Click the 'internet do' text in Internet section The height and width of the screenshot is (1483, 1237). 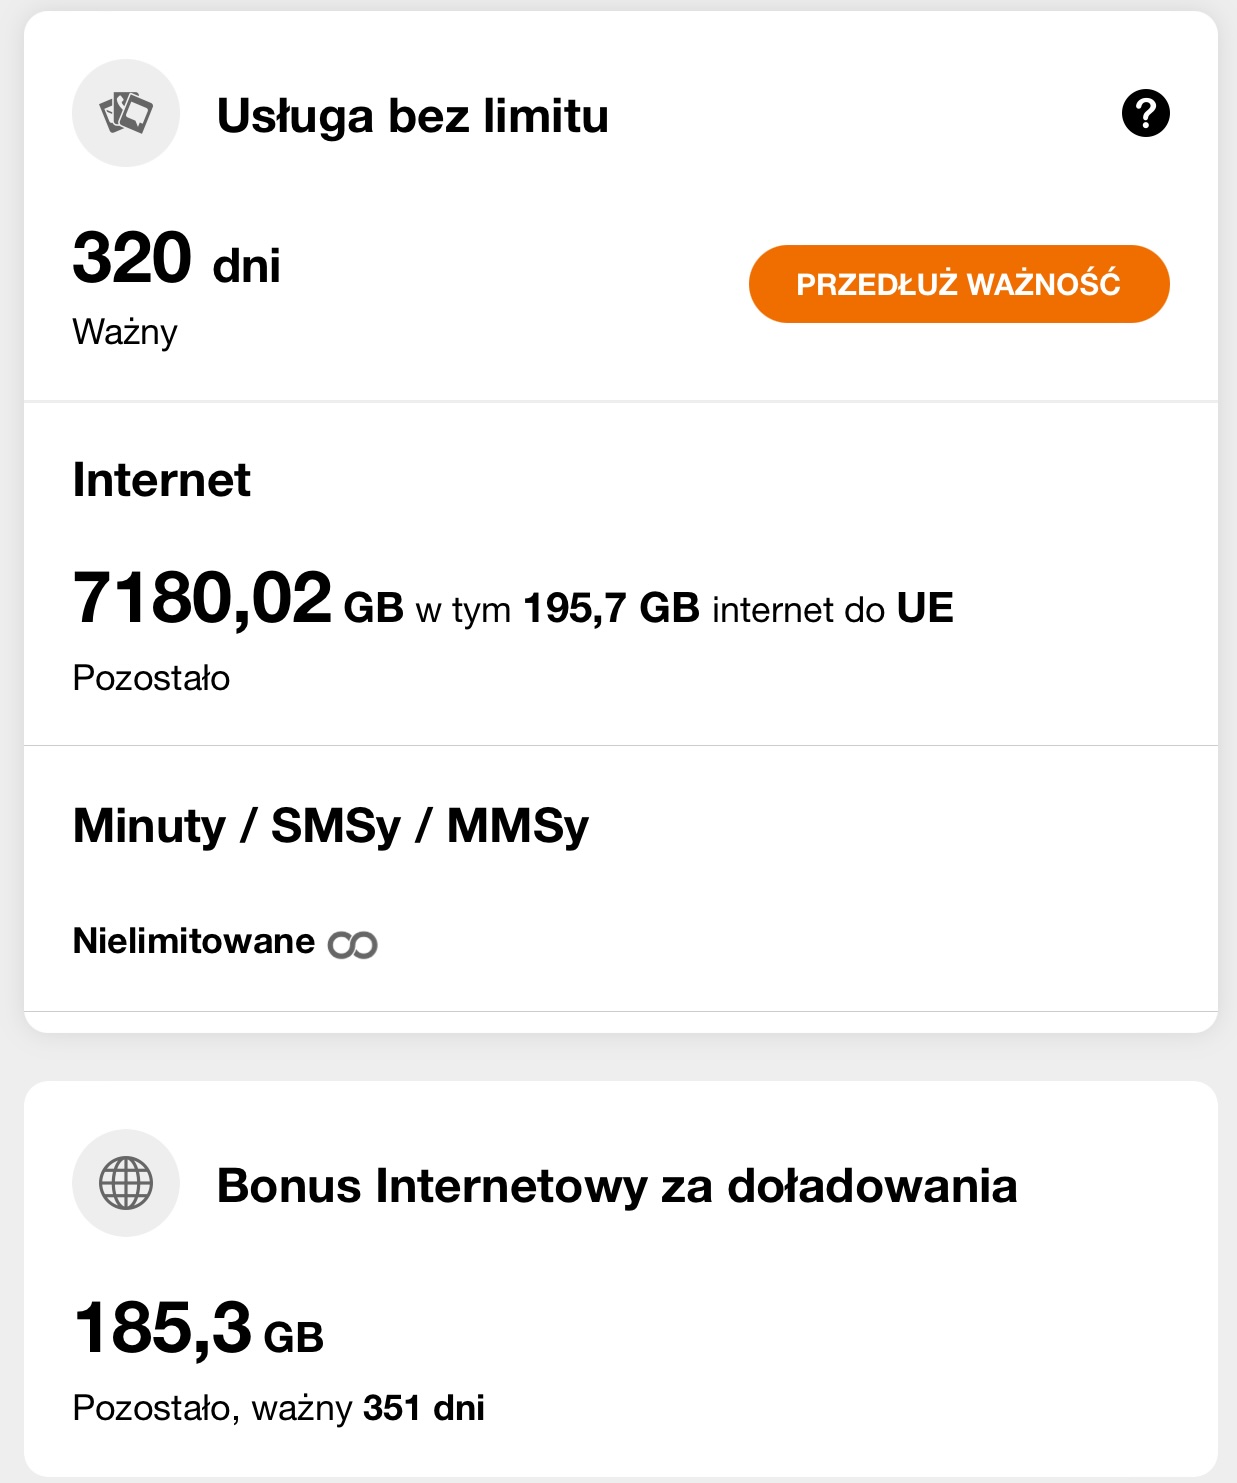(798, 609)
